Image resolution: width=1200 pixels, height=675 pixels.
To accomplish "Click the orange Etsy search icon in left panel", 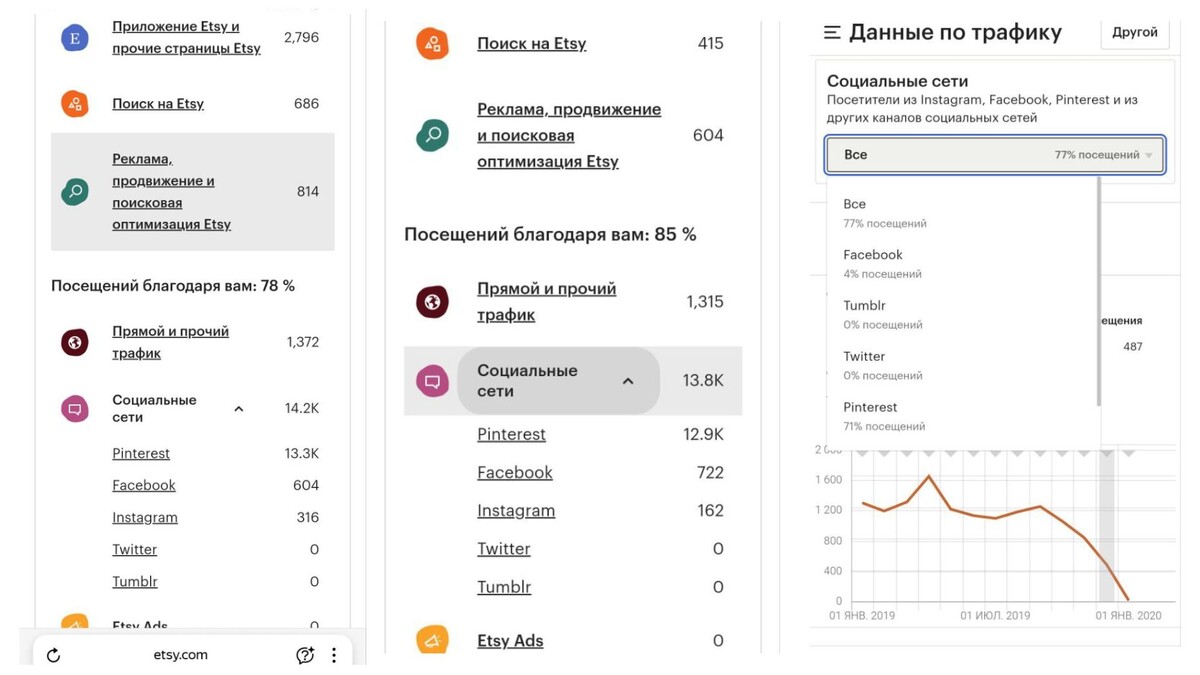I will tap(74, 104).
